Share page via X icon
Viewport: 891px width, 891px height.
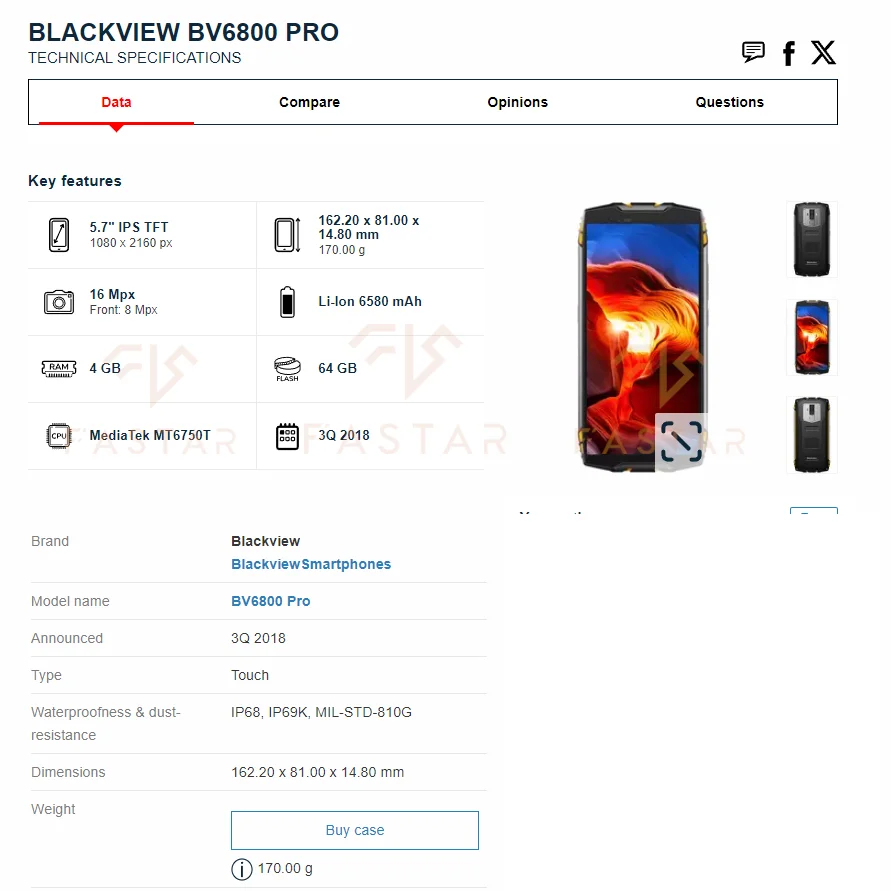[823, 53]
